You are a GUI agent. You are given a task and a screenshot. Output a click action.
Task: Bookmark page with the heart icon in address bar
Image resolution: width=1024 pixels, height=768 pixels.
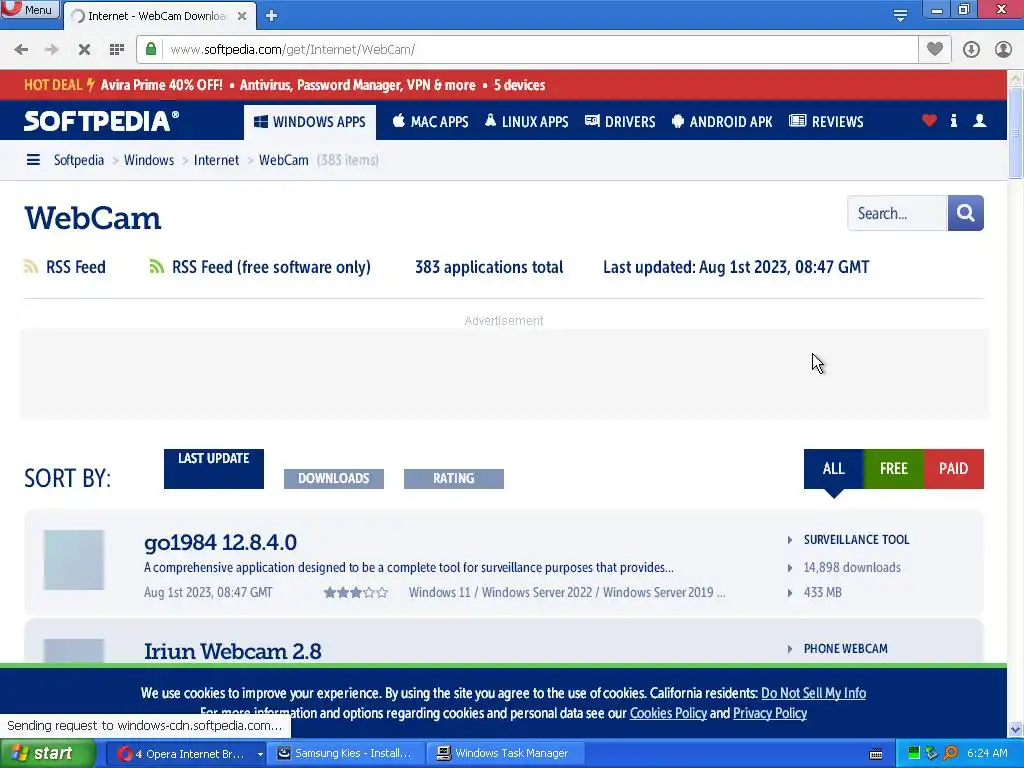(935, 49)
